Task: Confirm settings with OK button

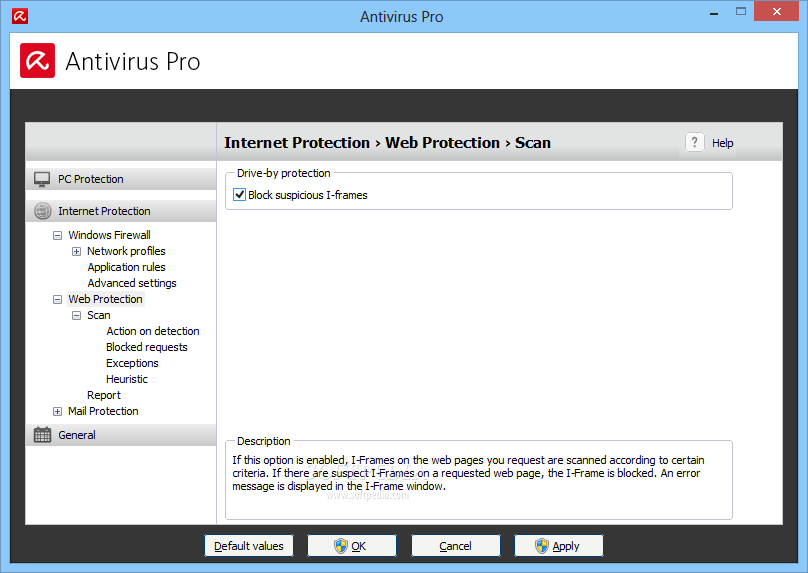Action: coord(352,546)
